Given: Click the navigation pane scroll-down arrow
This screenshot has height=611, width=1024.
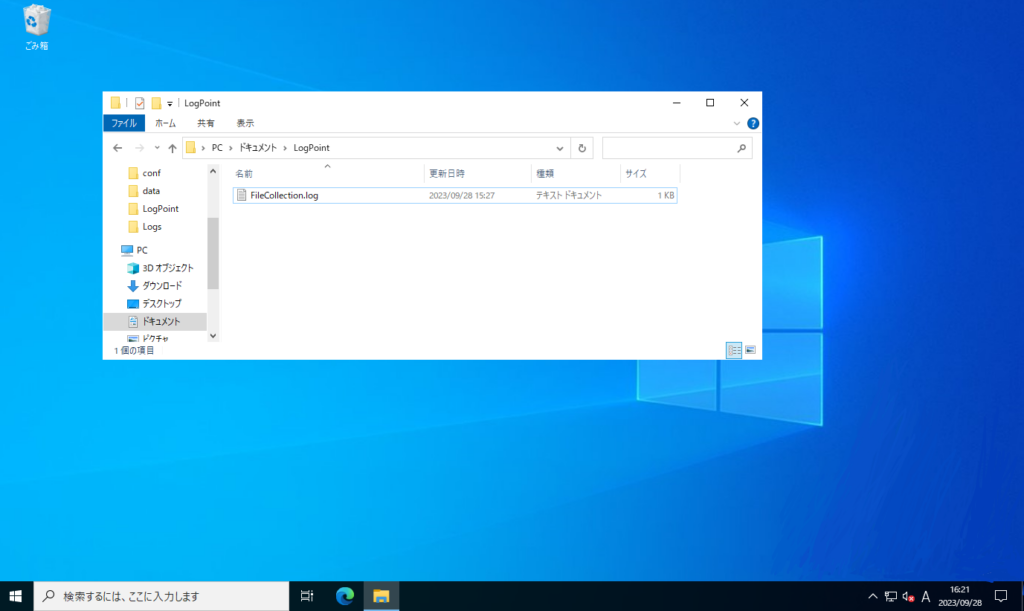Looking at the screenshot, I should pos(213,336).
